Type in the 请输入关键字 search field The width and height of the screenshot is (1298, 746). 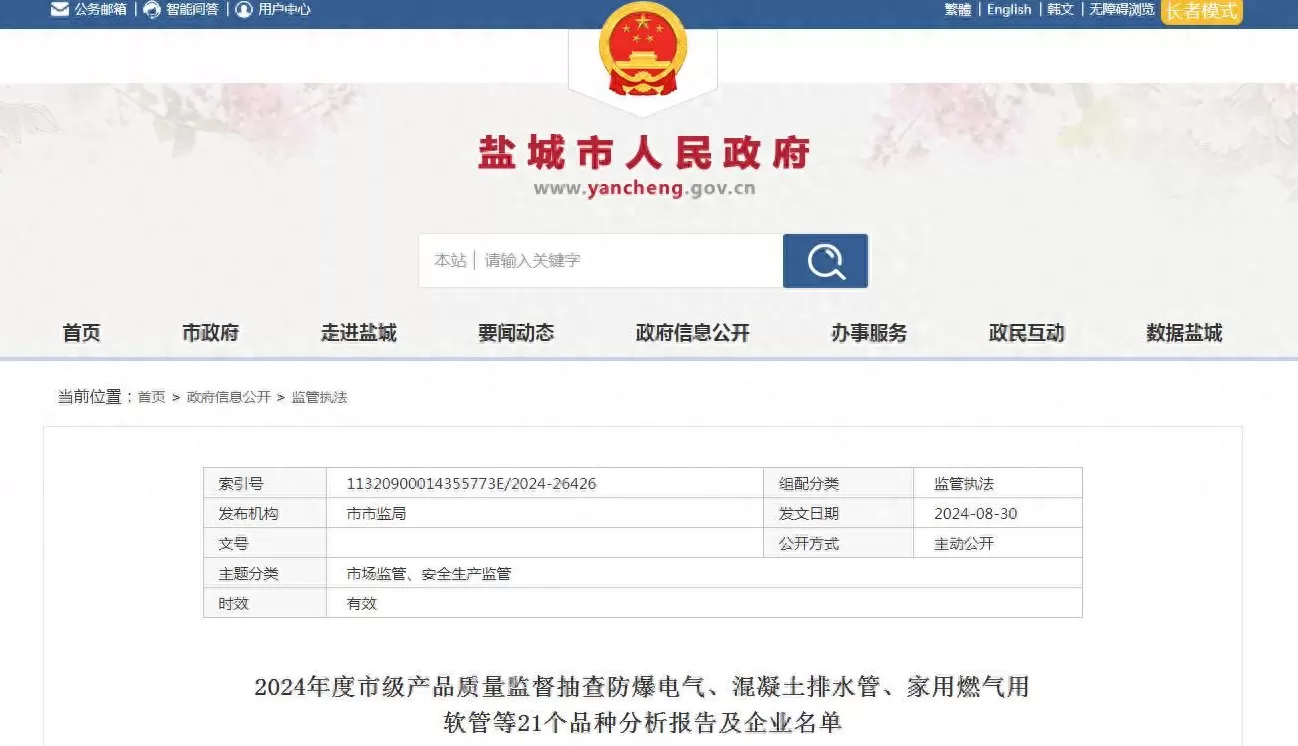[x=630, y=261]
